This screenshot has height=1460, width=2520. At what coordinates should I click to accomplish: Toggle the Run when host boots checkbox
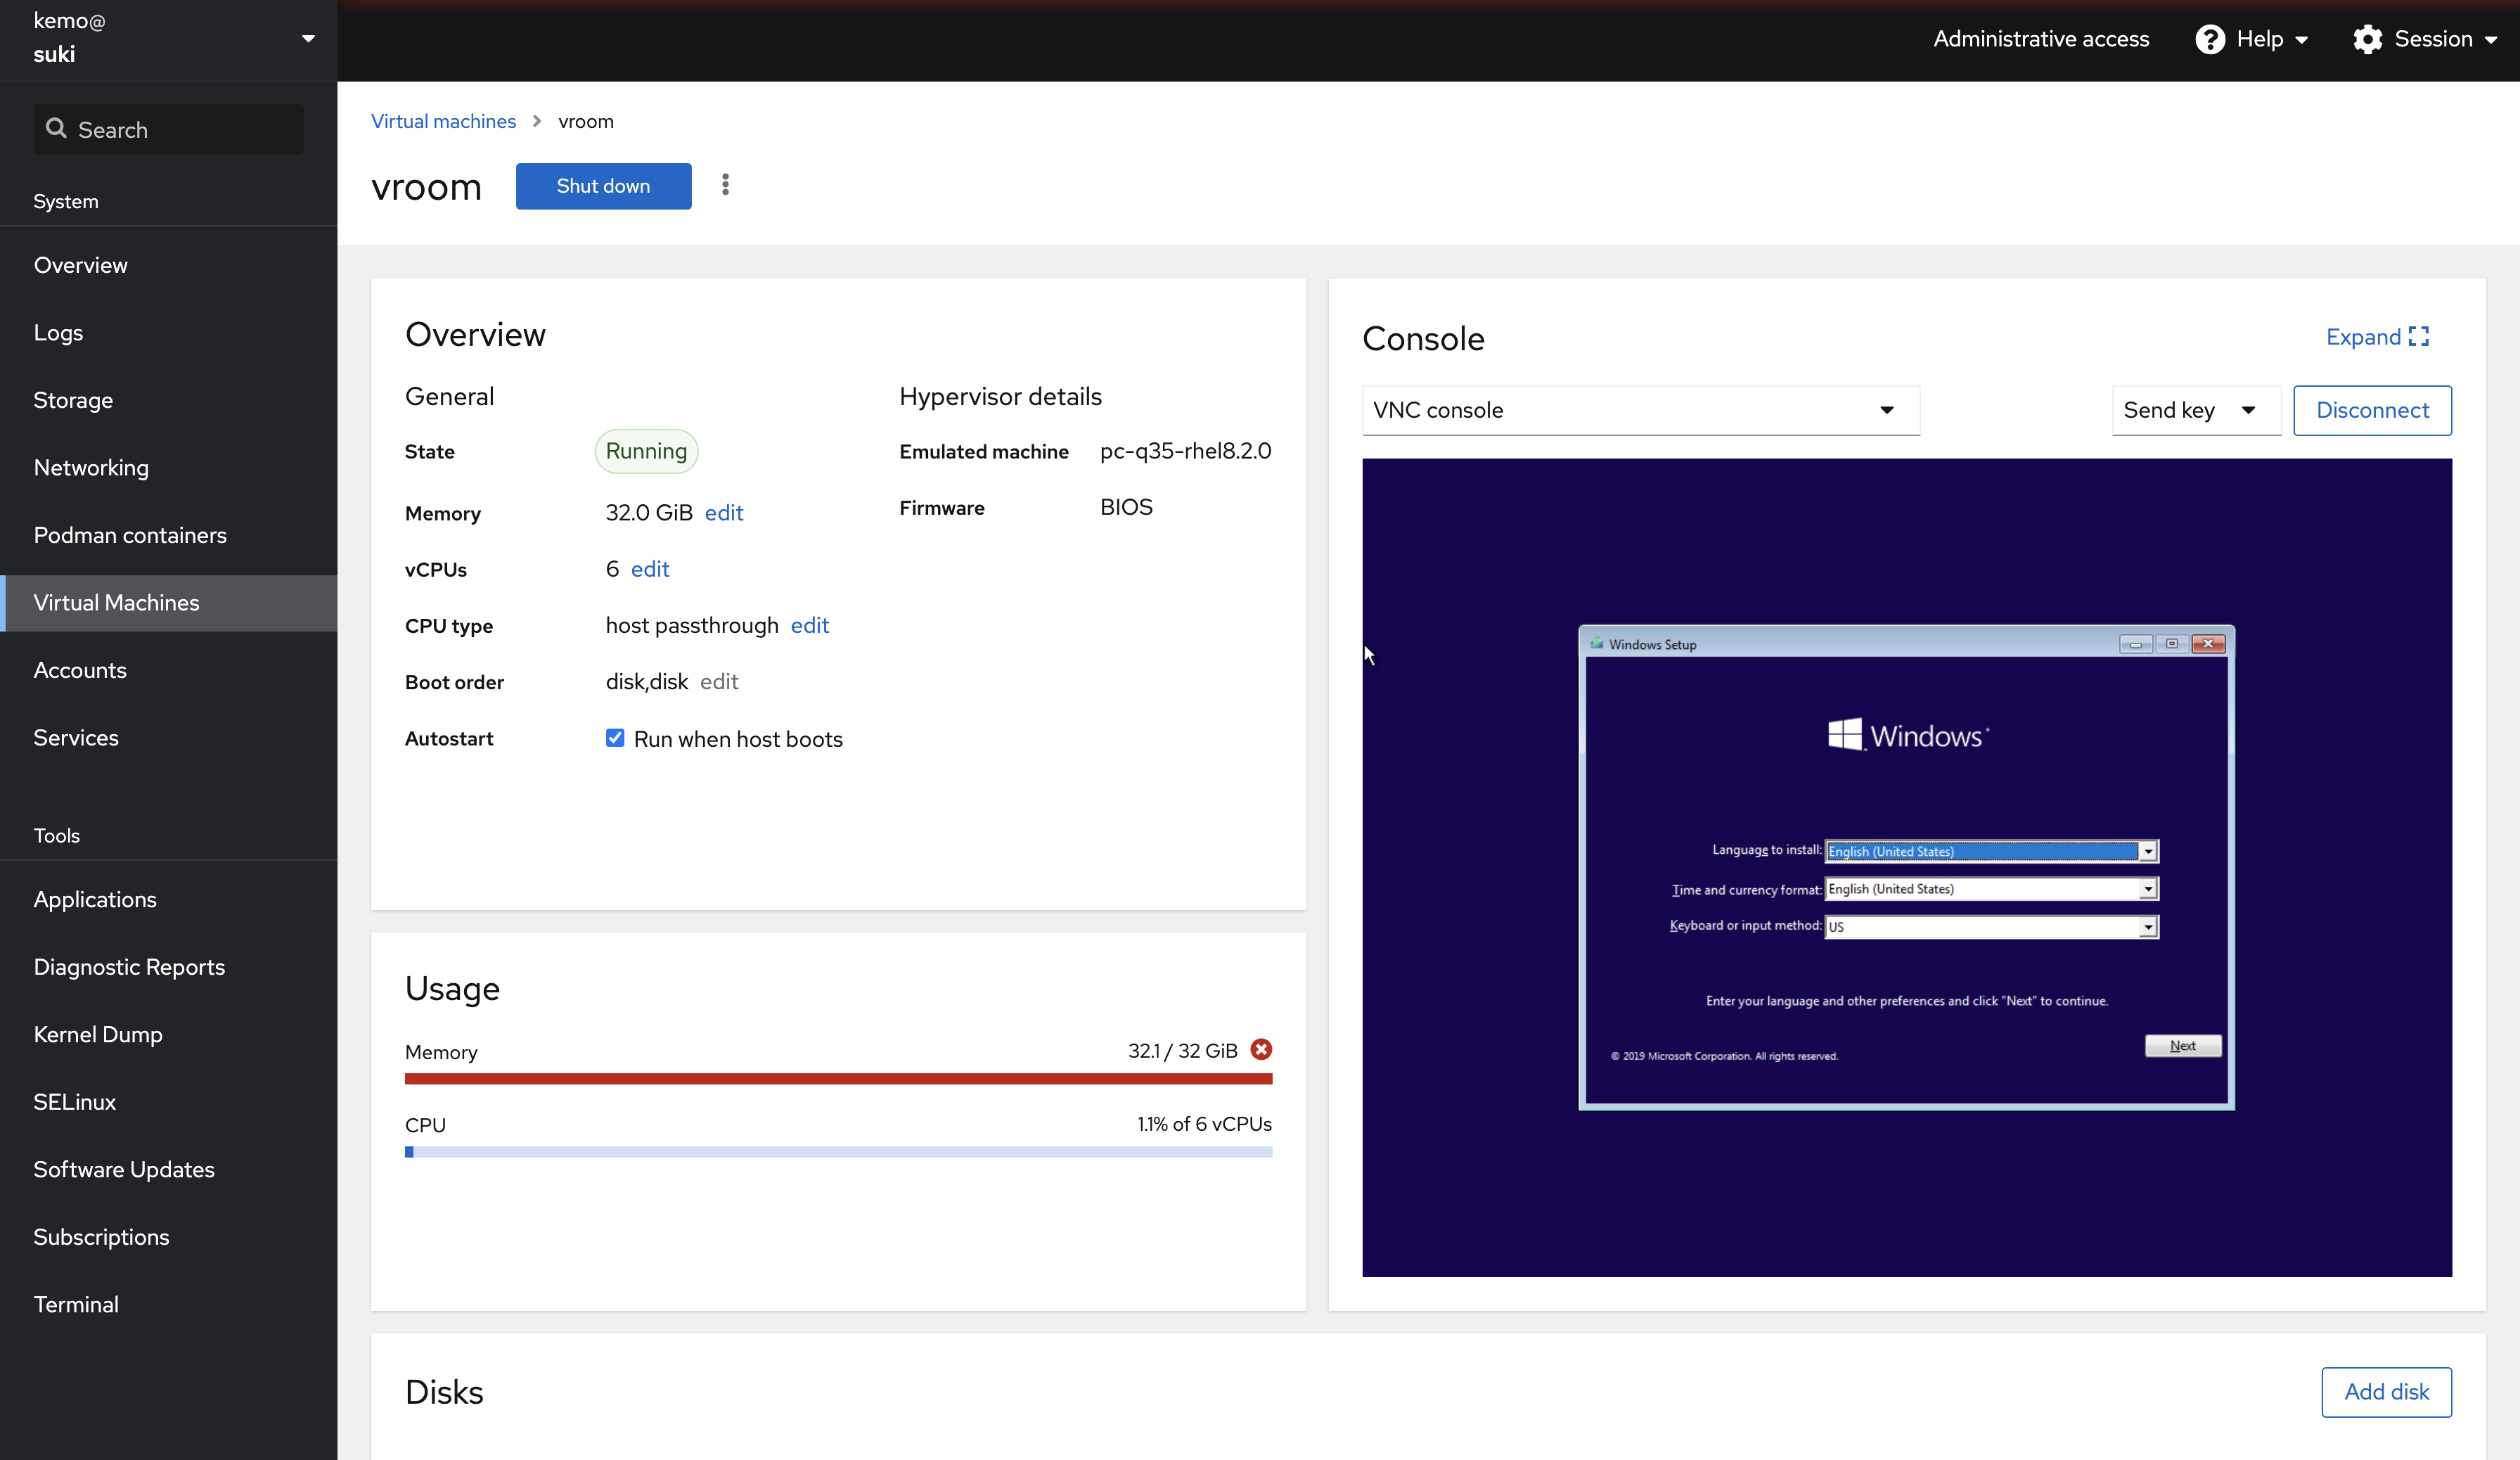click(x=615, y=738)
